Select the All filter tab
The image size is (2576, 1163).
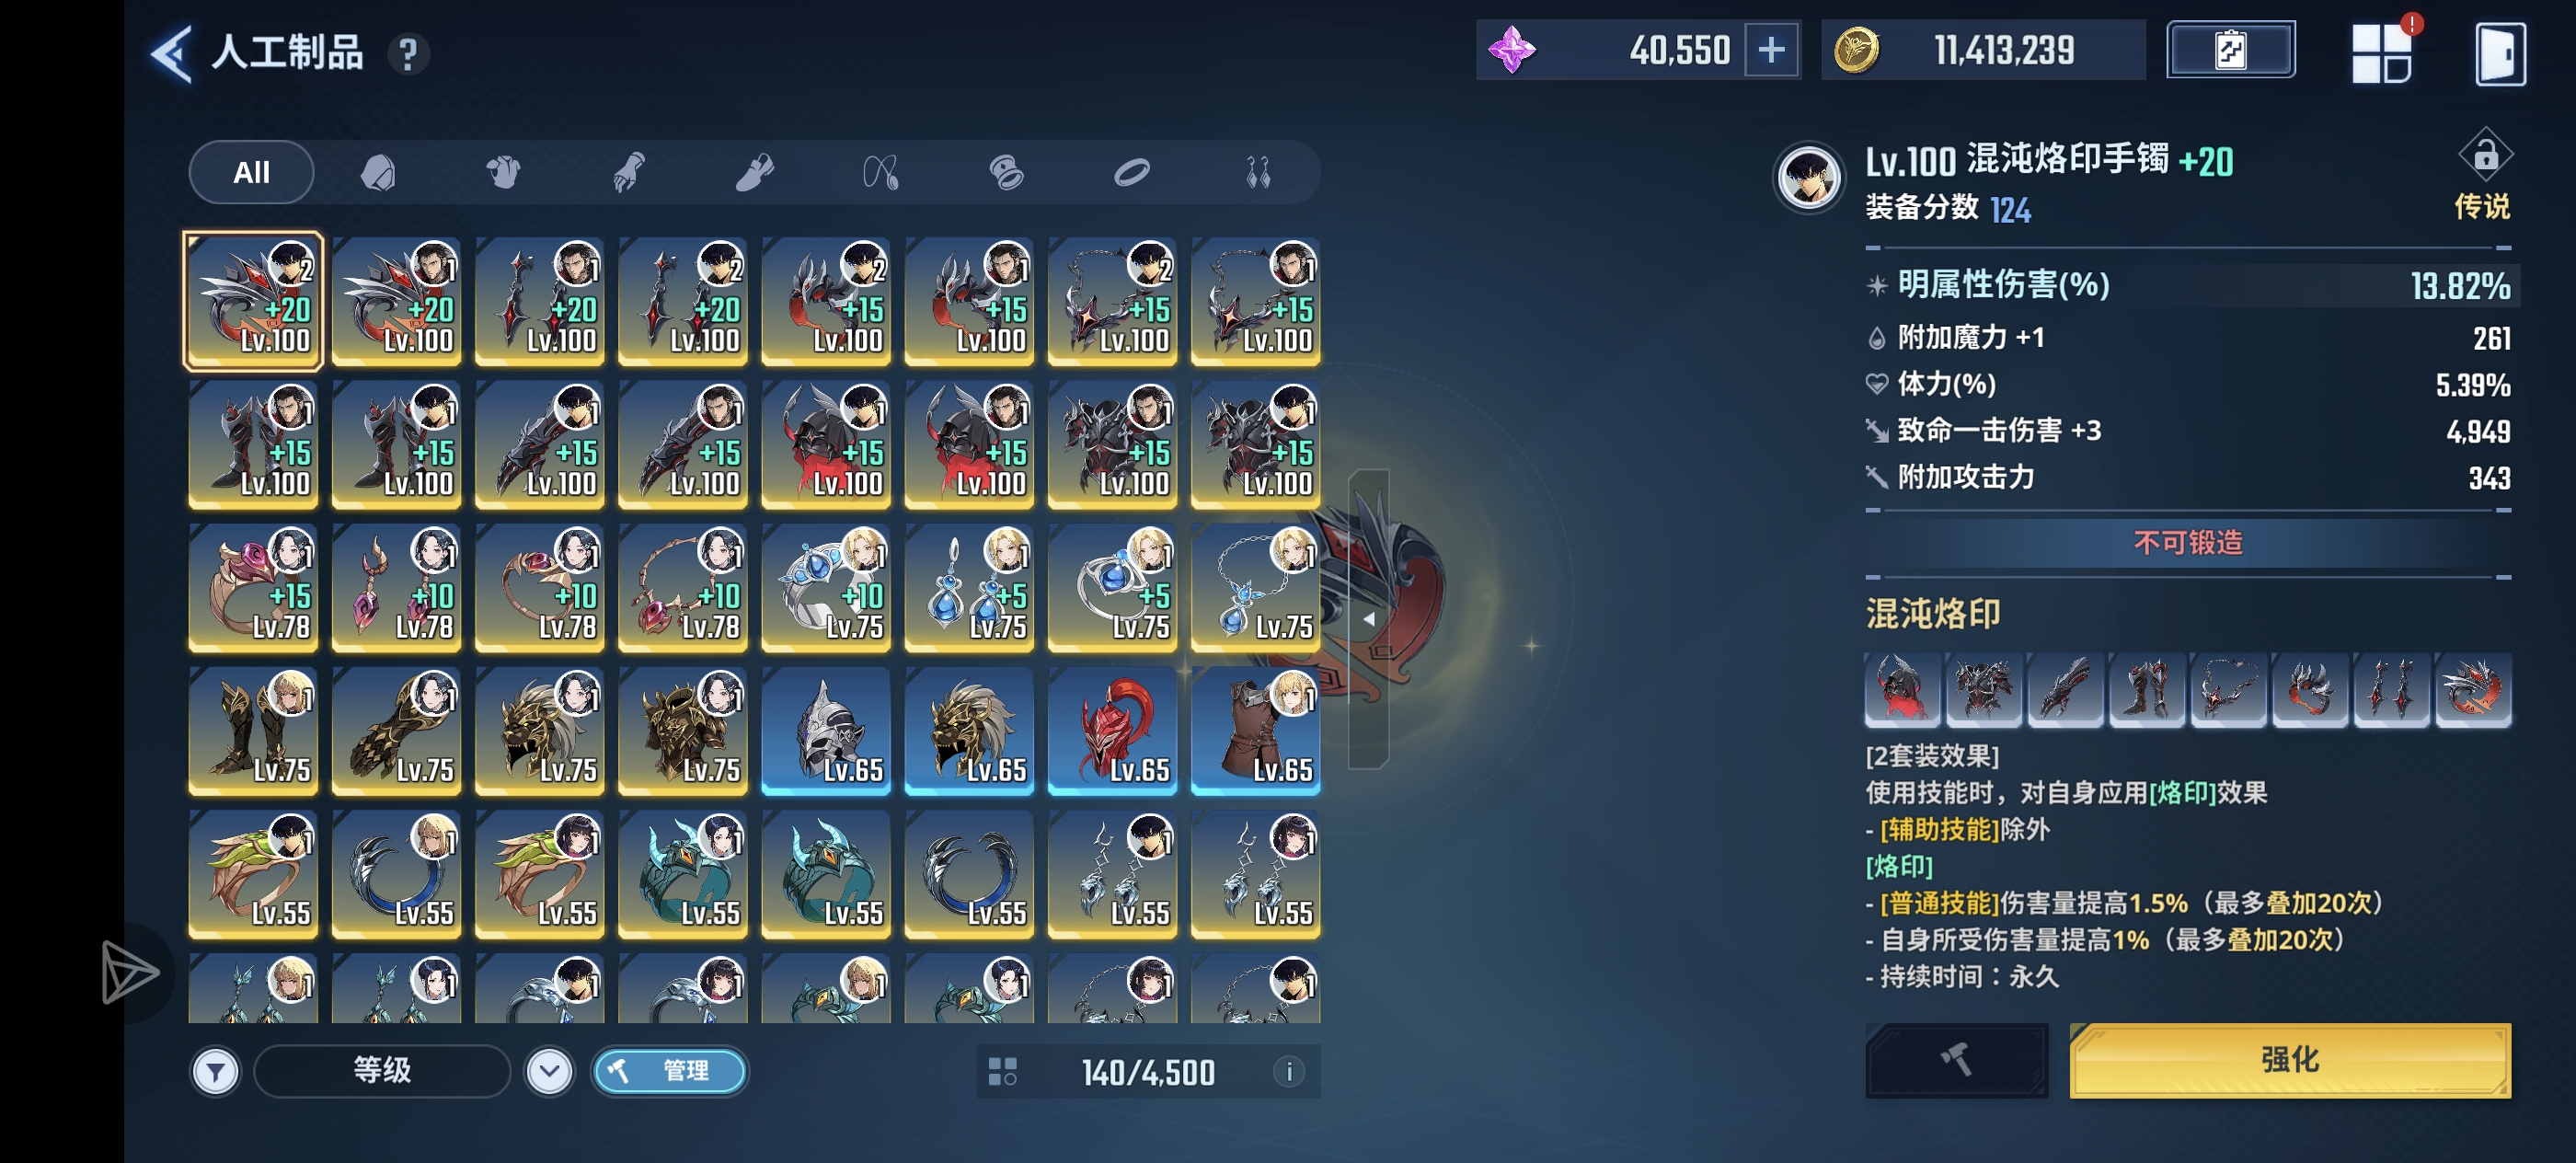[251, 172]
